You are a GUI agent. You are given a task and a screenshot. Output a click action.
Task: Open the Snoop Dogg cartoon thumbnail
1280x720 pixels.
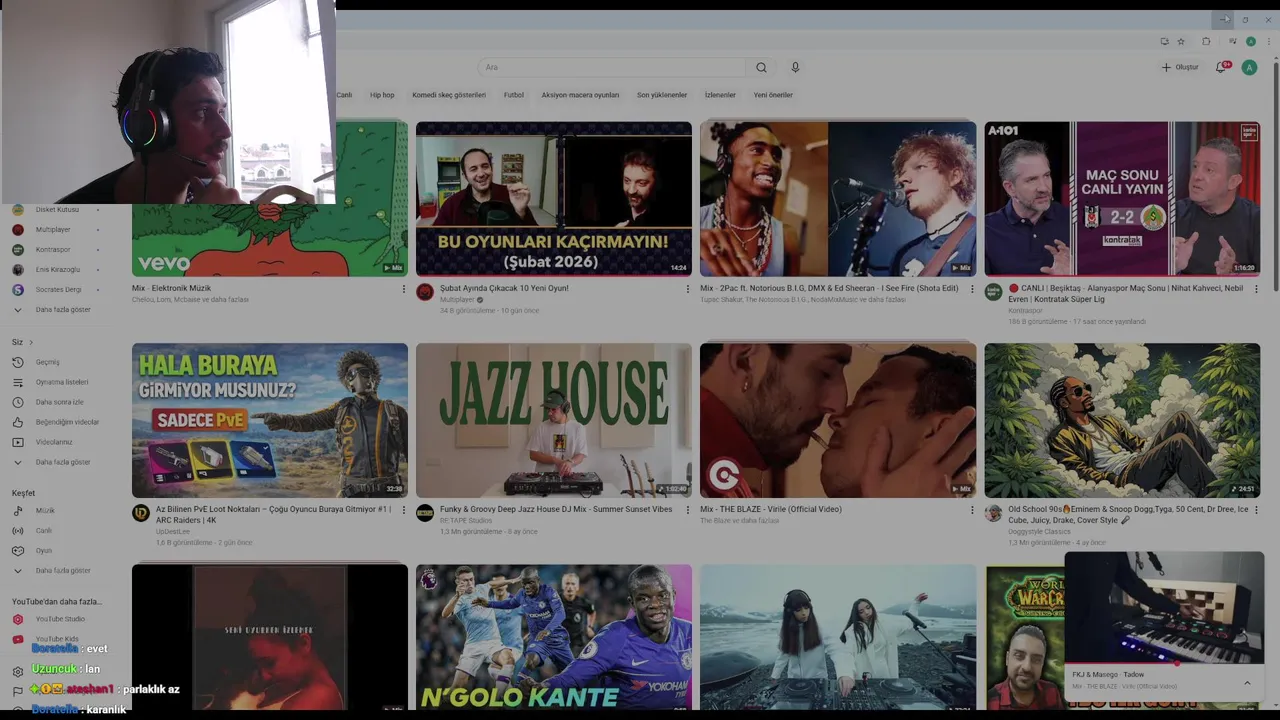(x=1122, y=420)
